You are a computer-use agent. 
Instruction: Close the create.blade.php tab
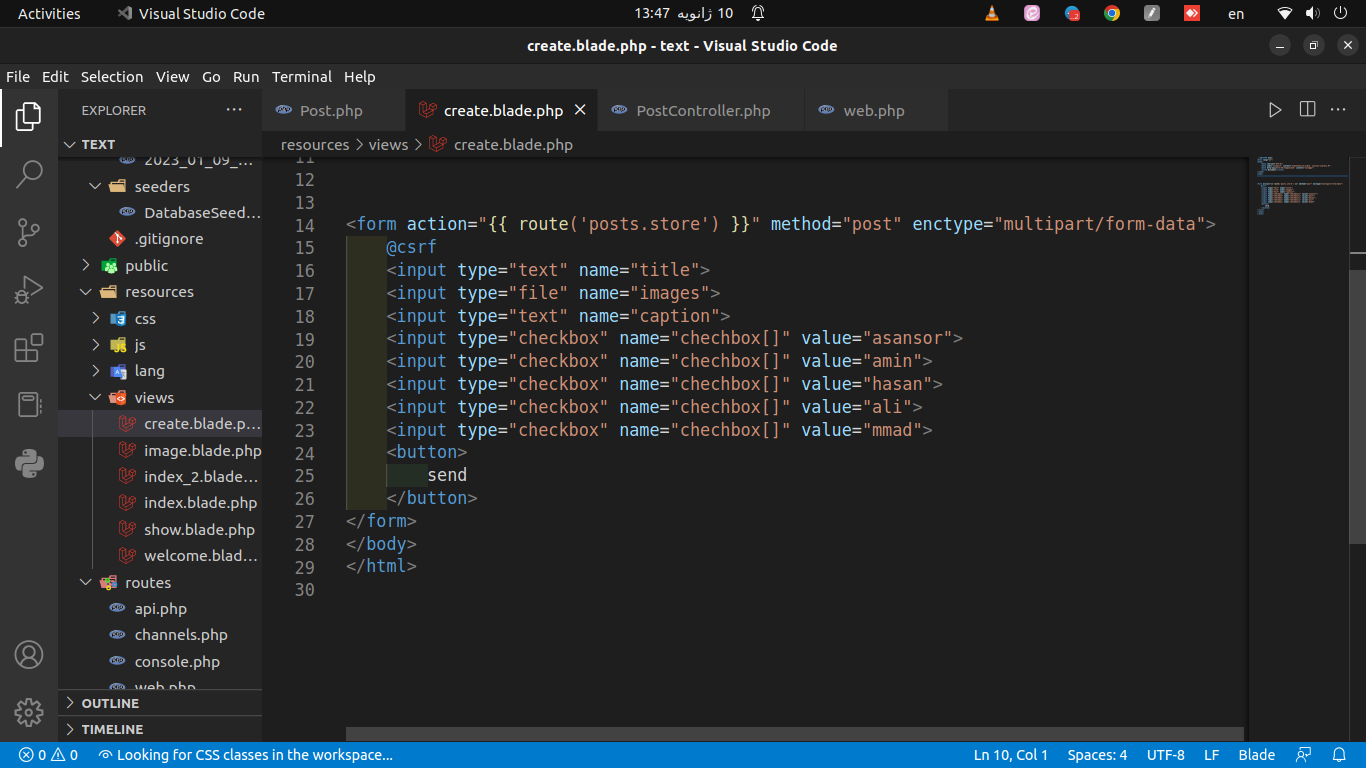[x=580, y=110]
